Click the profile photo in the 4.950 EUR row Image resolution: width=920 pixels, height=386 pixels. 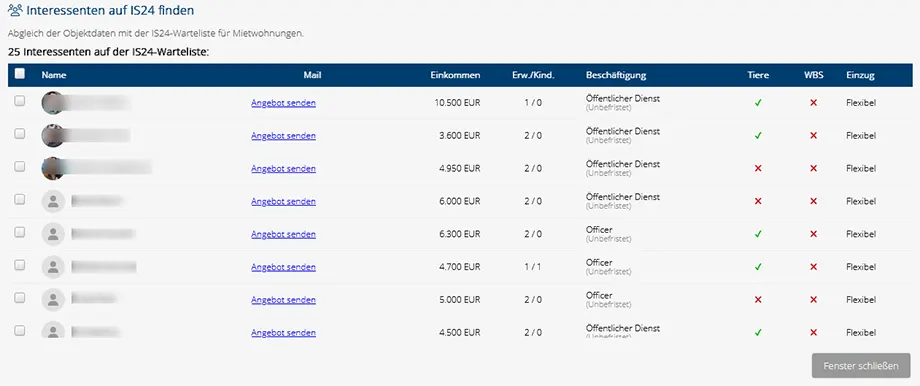pos(52,168)
